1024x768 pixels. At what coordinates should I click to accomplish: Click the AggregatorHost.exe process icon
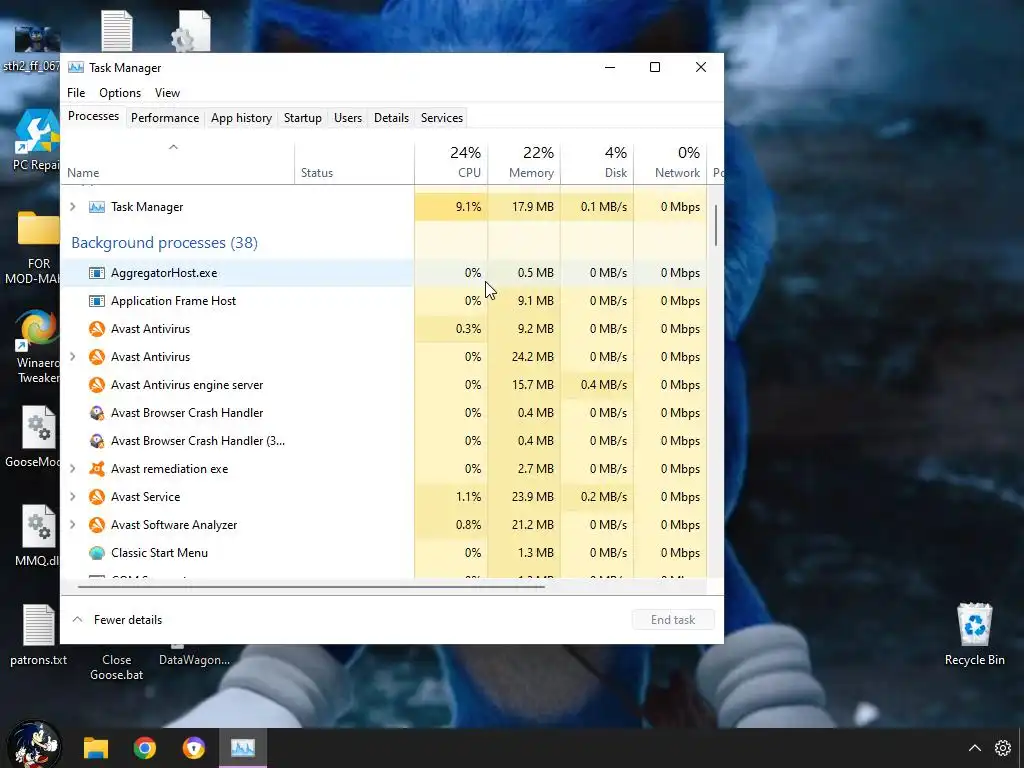pos(97,273)
